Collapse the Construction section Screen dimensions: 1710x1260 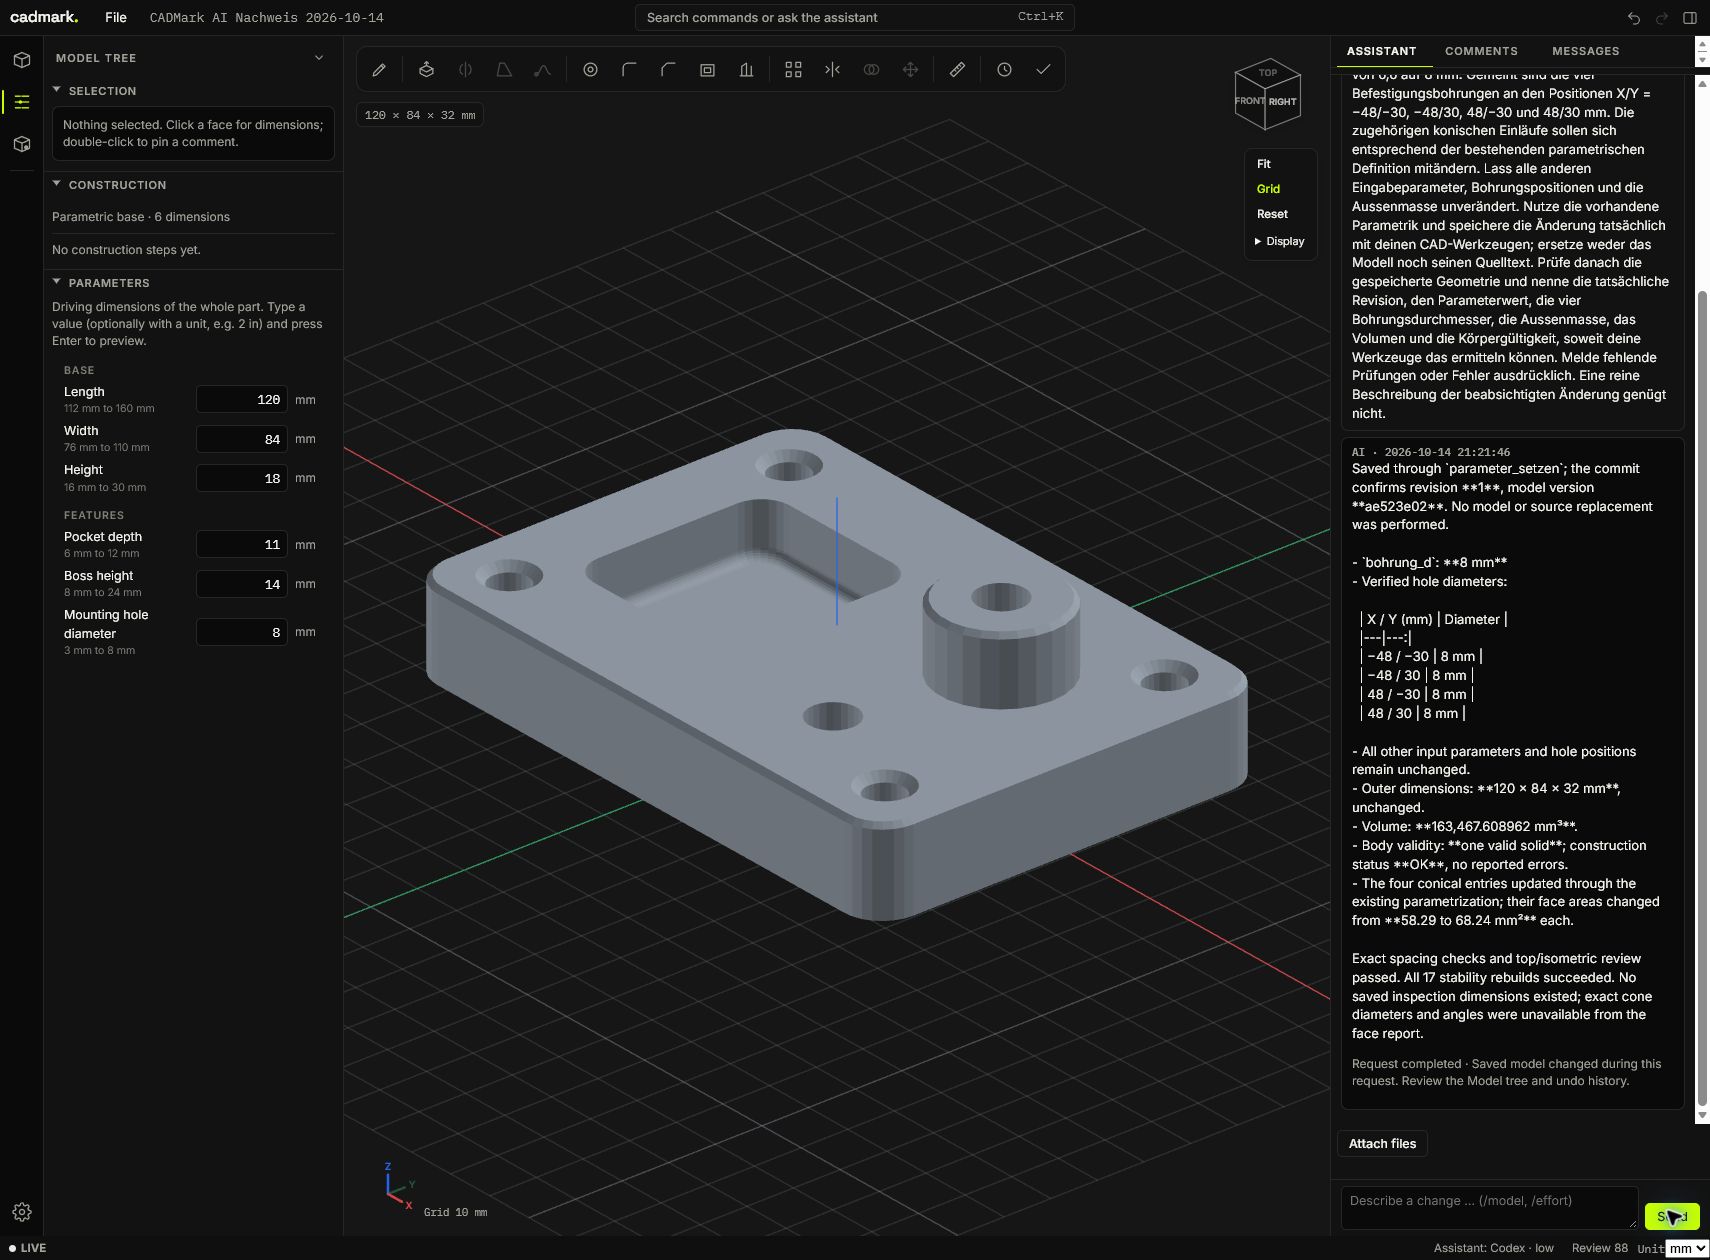click(57, 184)
